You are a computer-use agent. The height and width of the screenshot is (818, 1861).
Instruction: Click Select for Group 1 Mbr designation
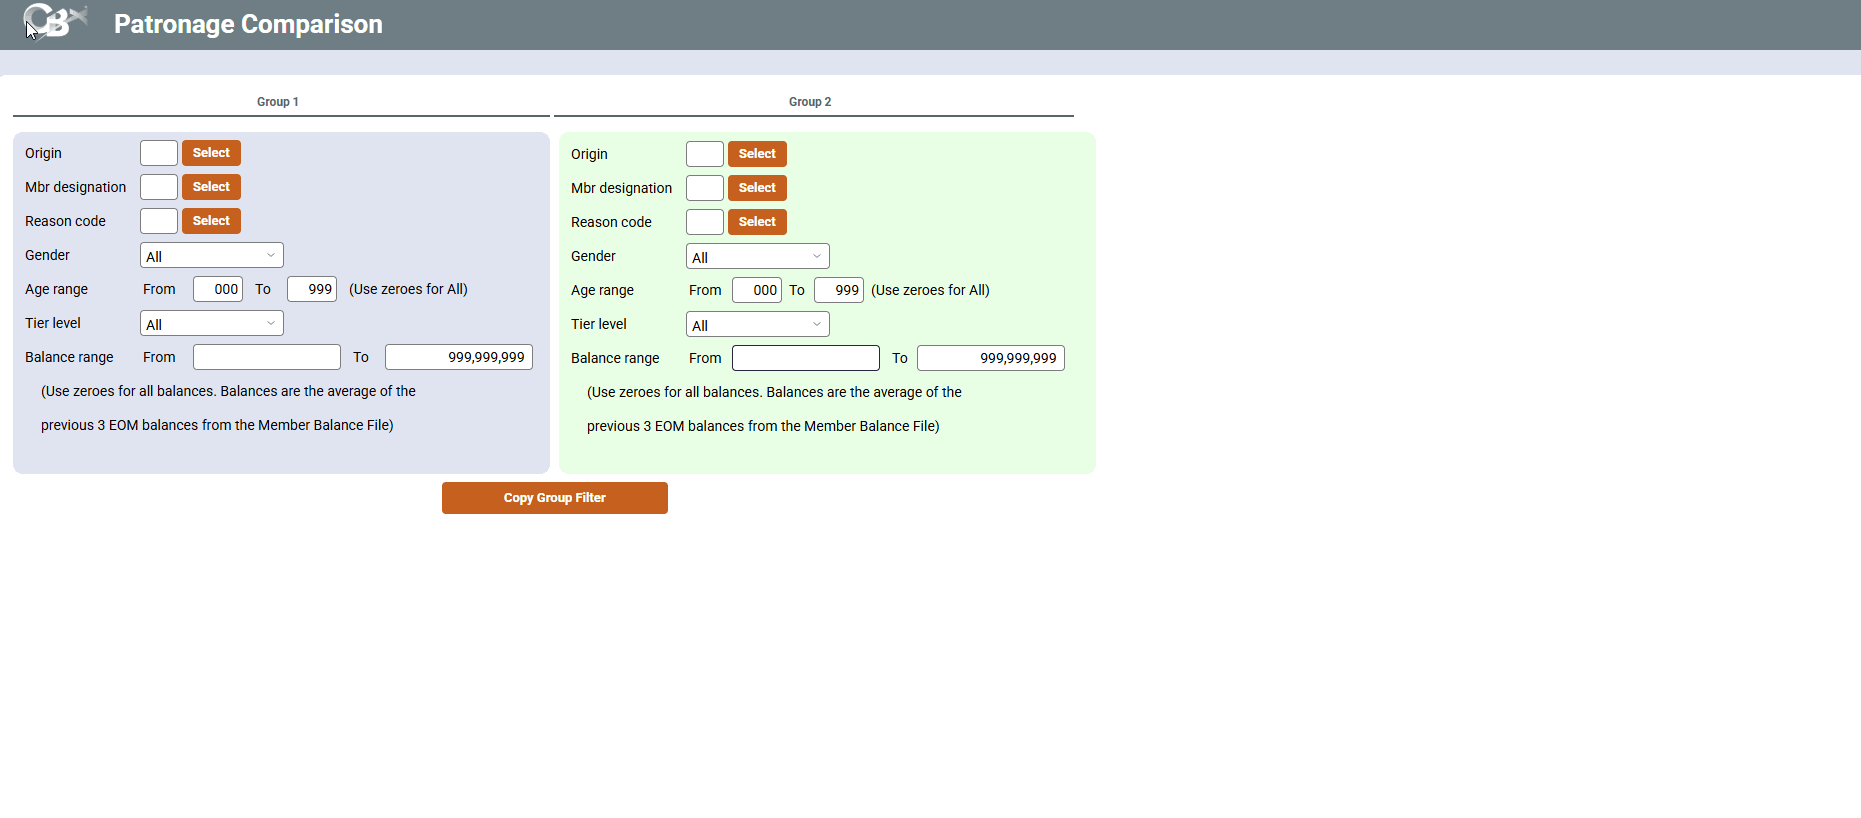[x=211, y=187]
